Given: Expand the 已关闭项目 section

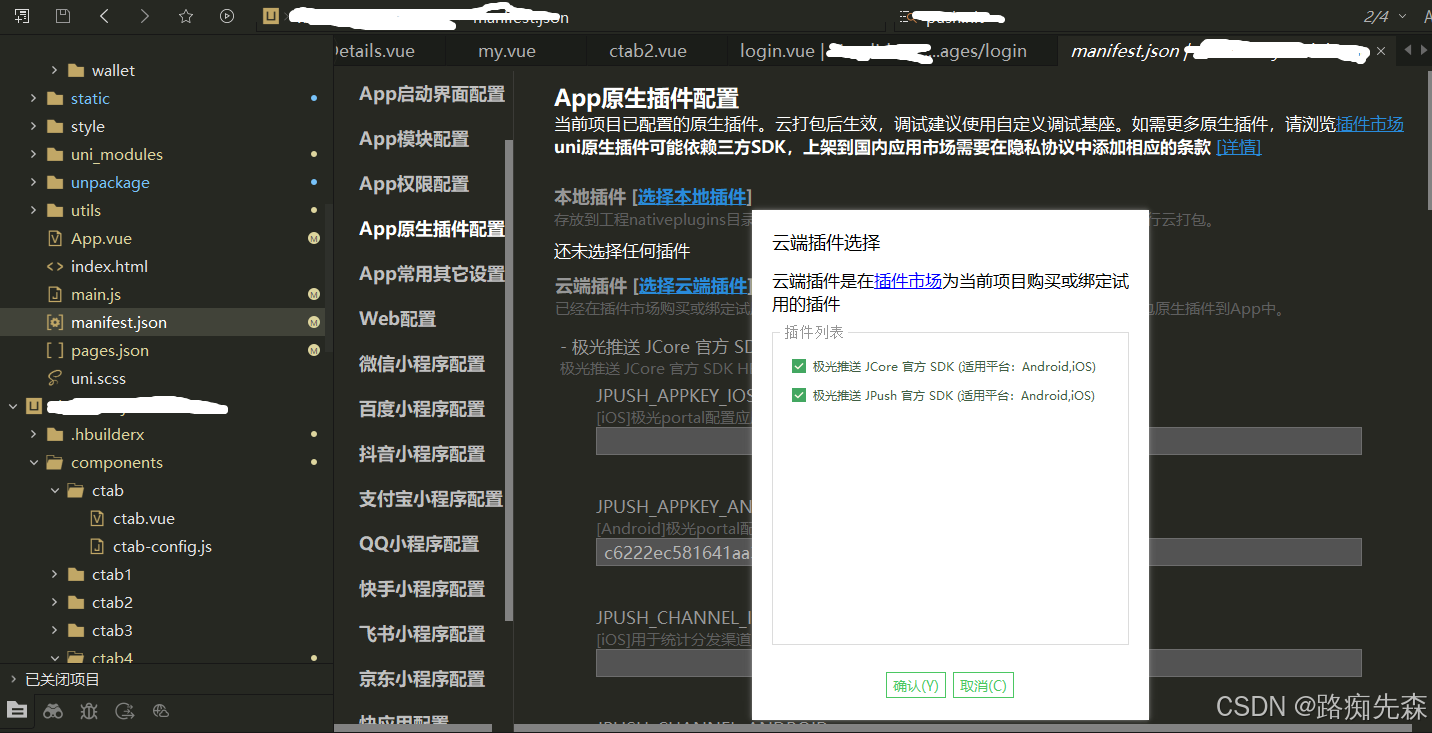Looking at the screenshot, I should click(60, 678).
